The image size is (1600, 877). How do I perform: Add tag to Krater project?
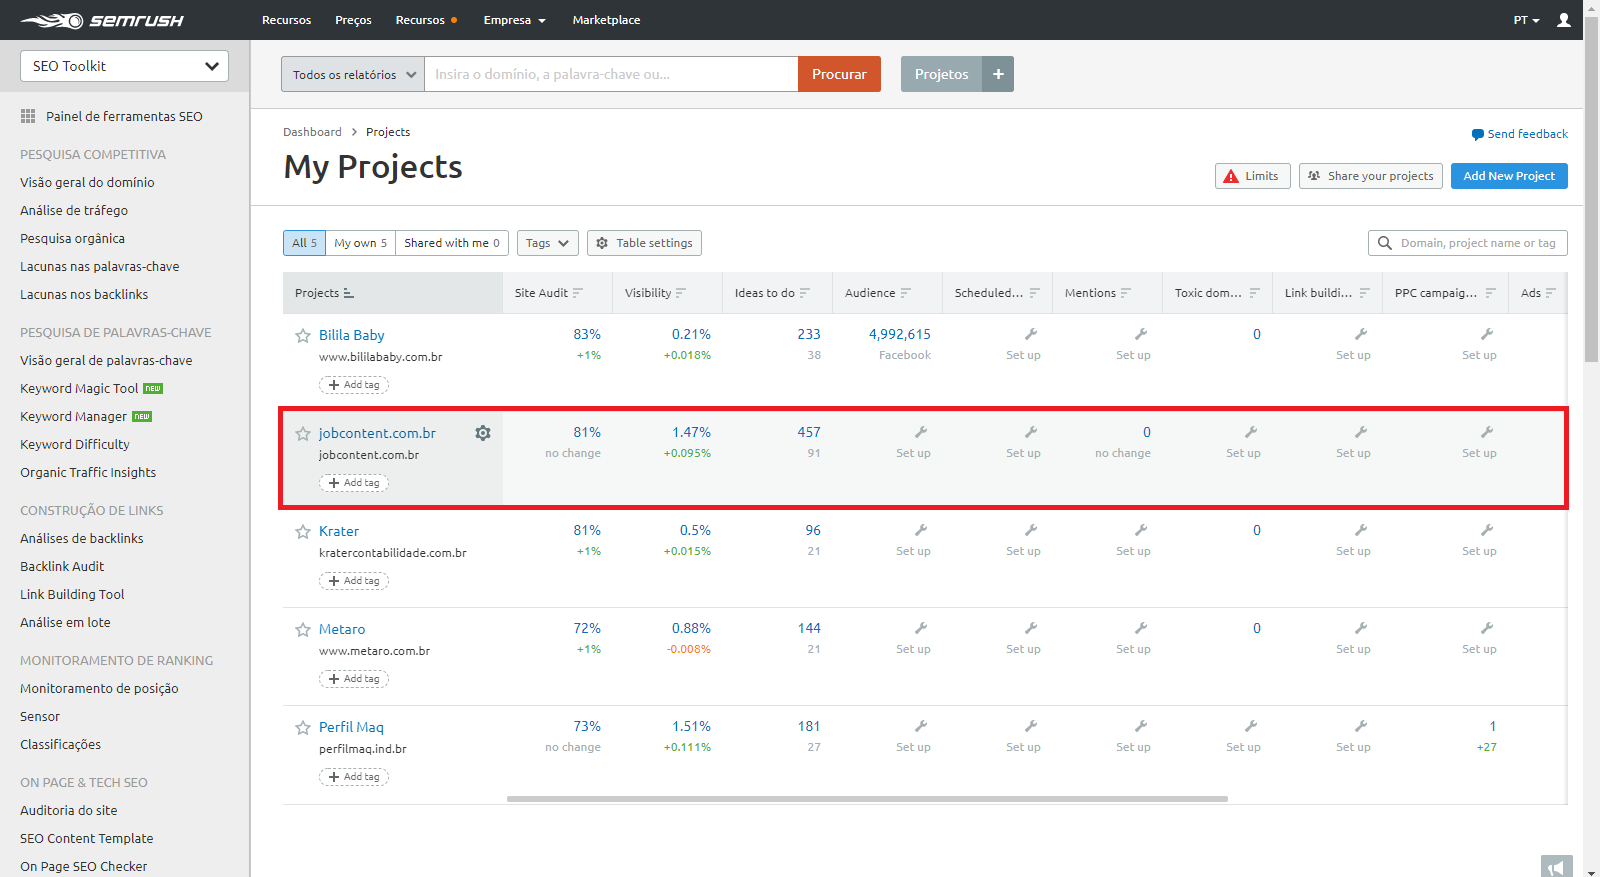[354, 581]
